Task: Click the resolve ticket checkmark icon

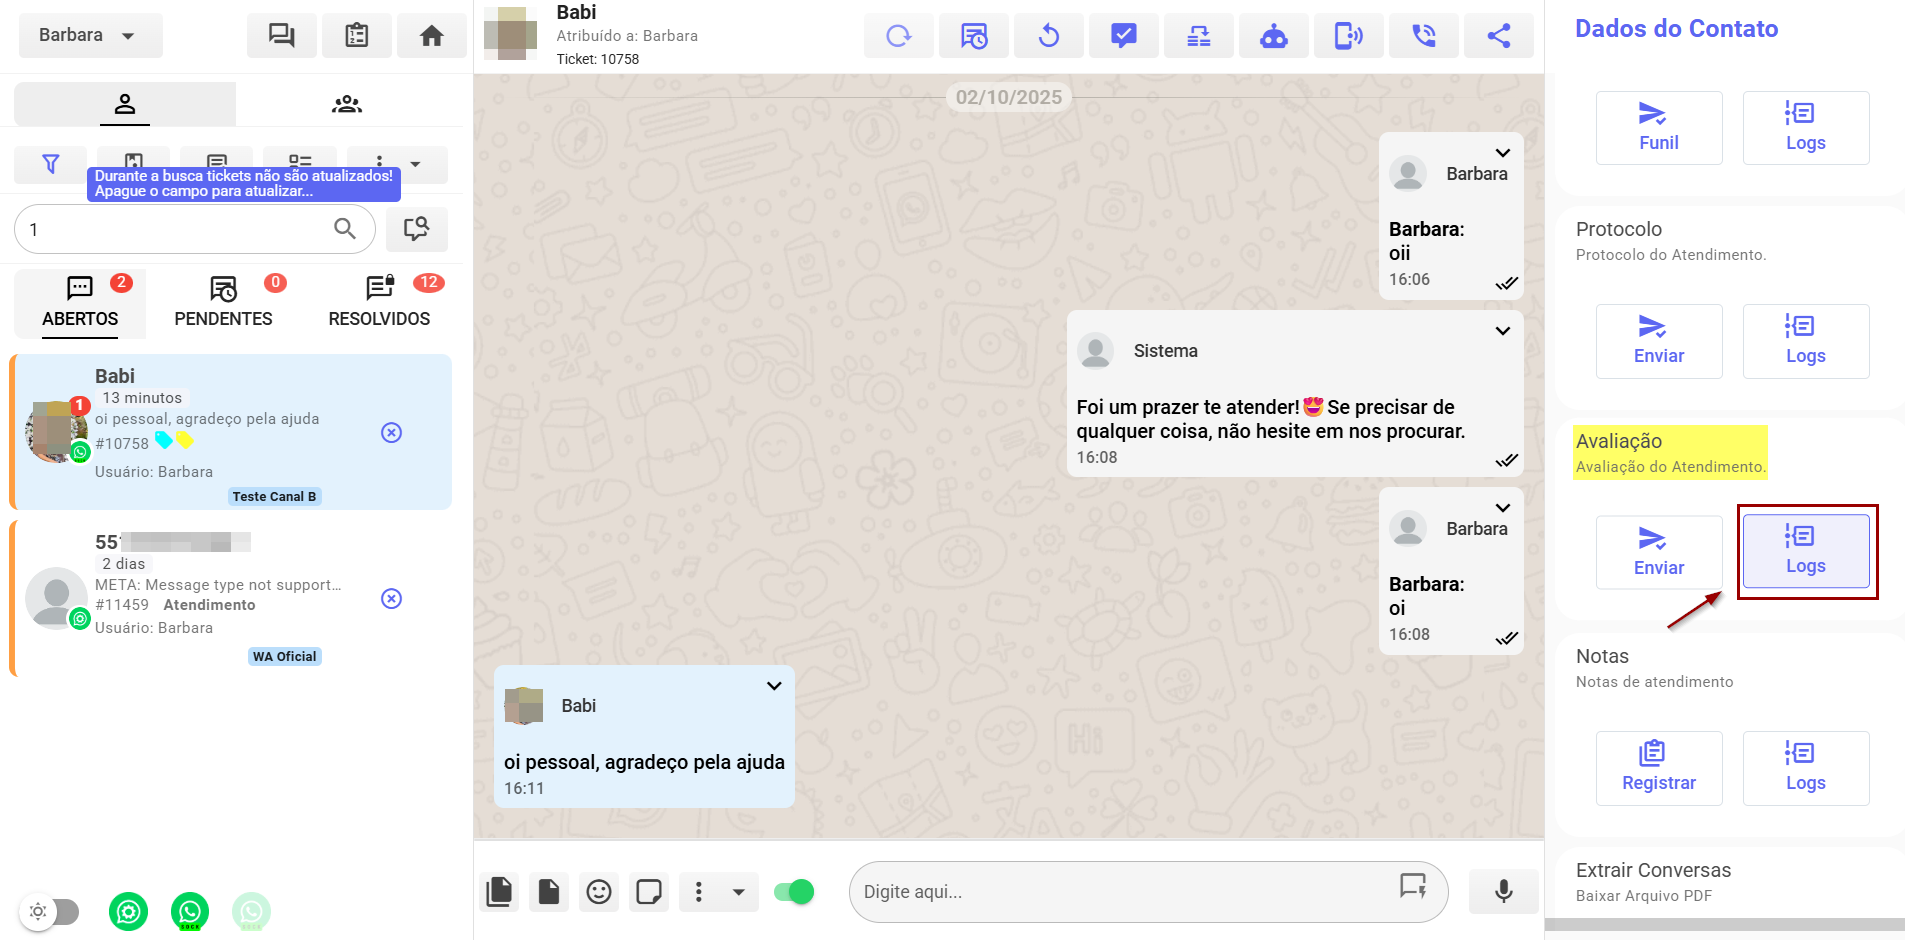Action: [1123, 37]
